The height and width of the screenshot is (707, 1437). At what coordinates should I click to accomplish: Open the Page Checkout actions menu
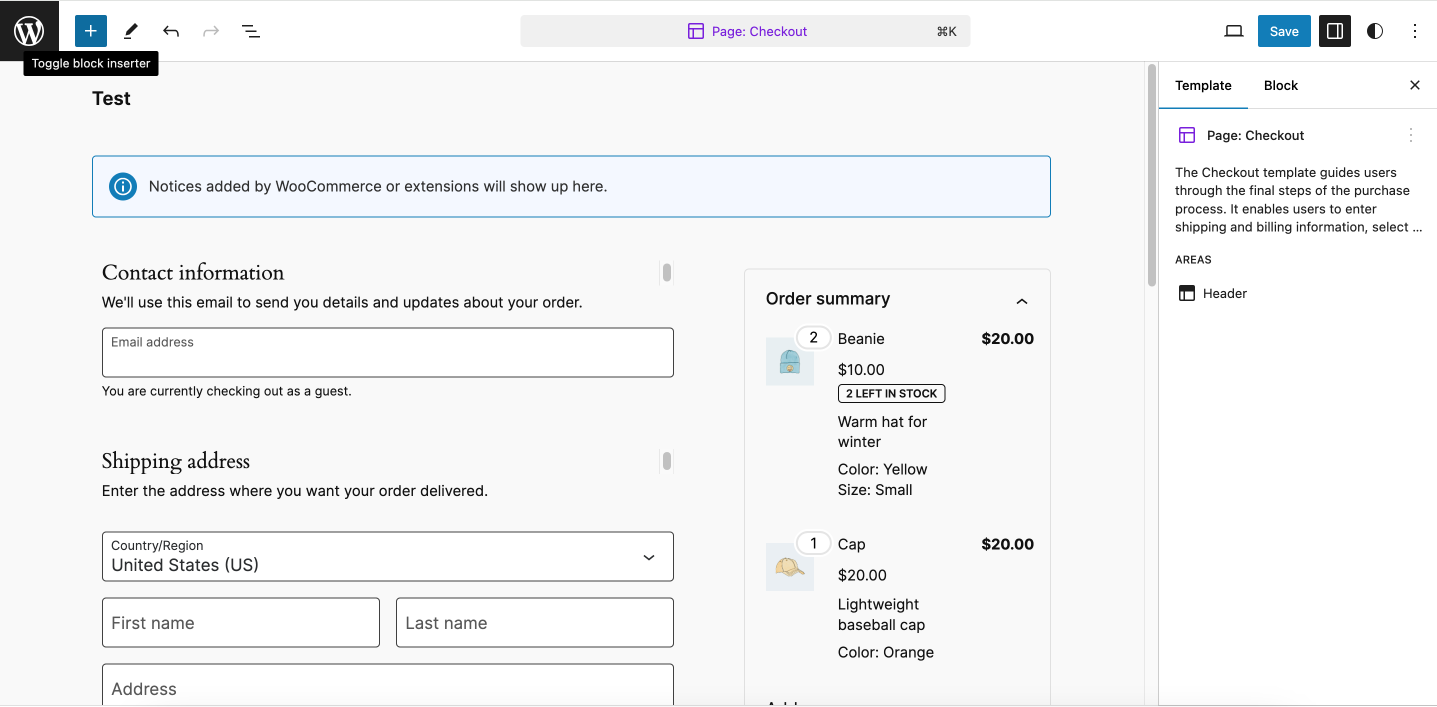pyautogui.click(x=1411, y=134)
